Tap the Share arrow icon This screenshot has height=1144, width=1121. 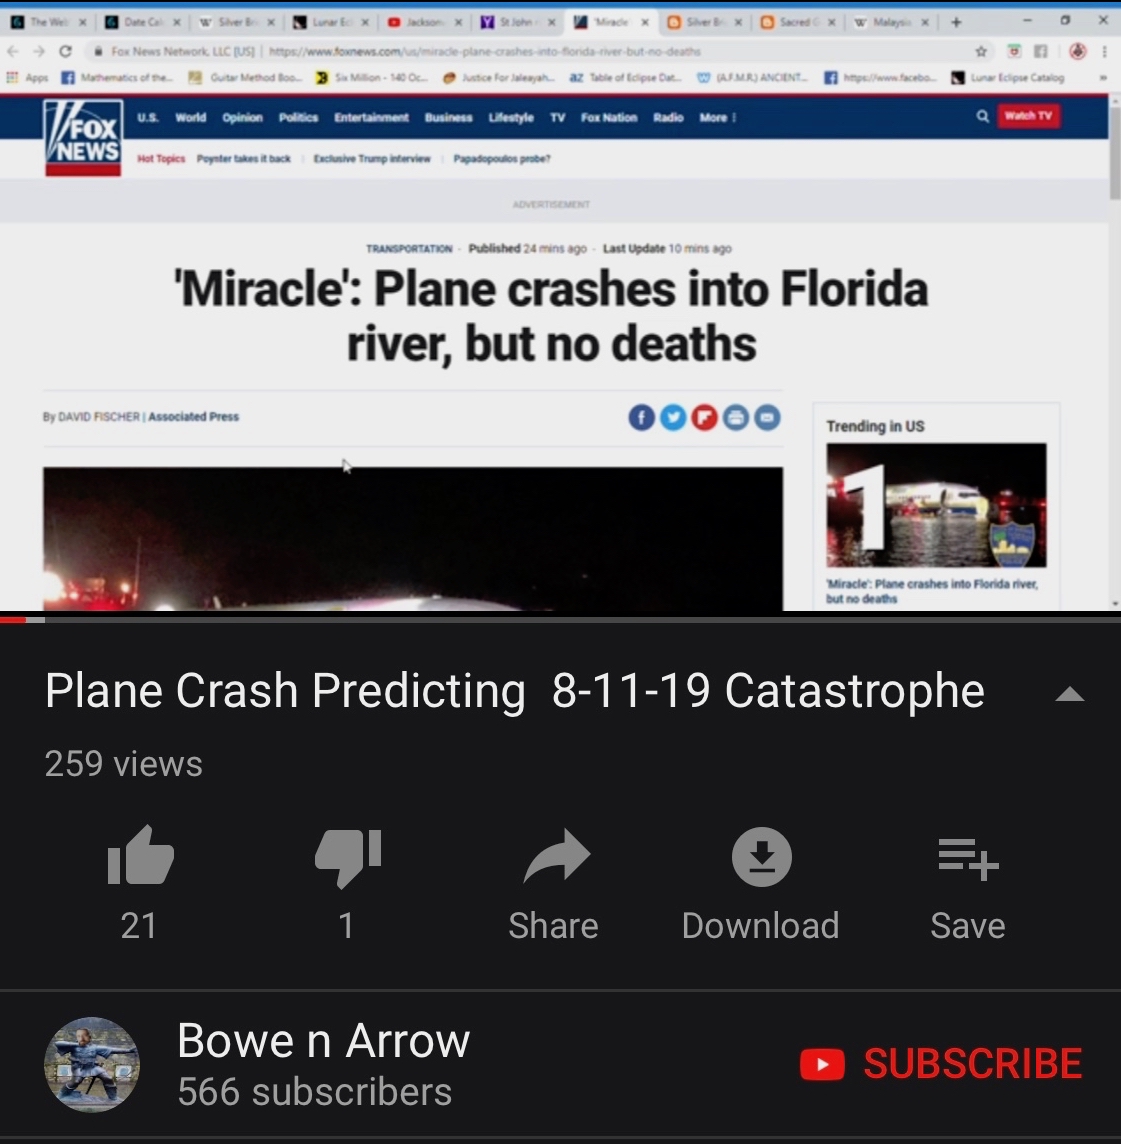click(x=556, y=857)
